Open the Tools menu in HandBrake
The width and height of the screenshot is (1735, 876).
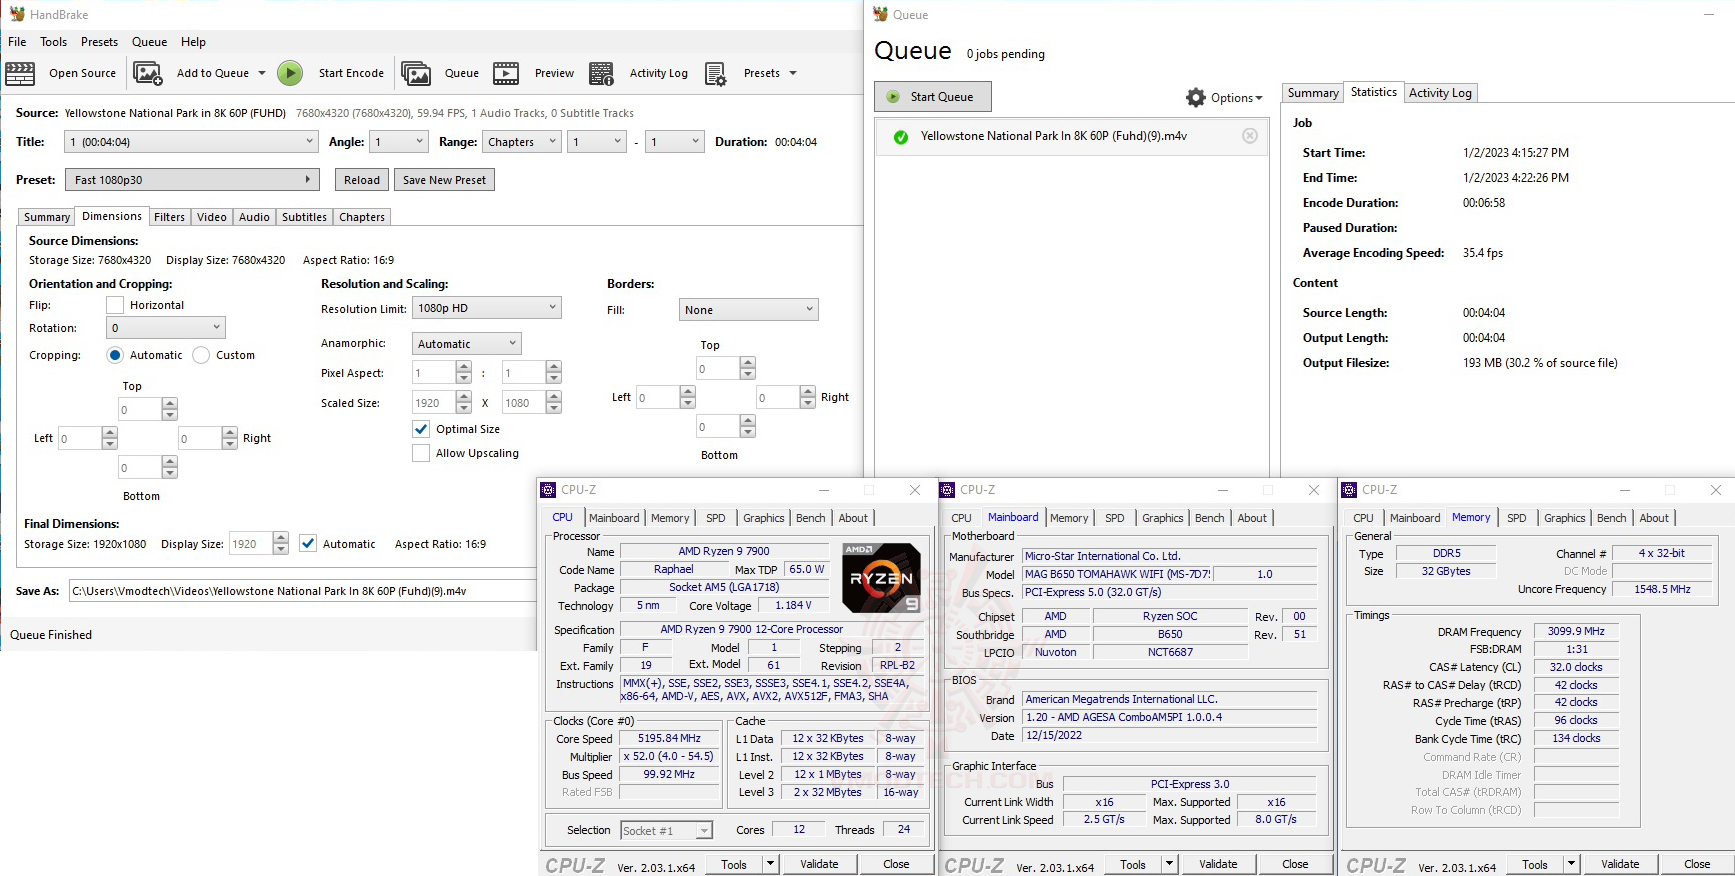pyautogui.click(x=54, y=42)
